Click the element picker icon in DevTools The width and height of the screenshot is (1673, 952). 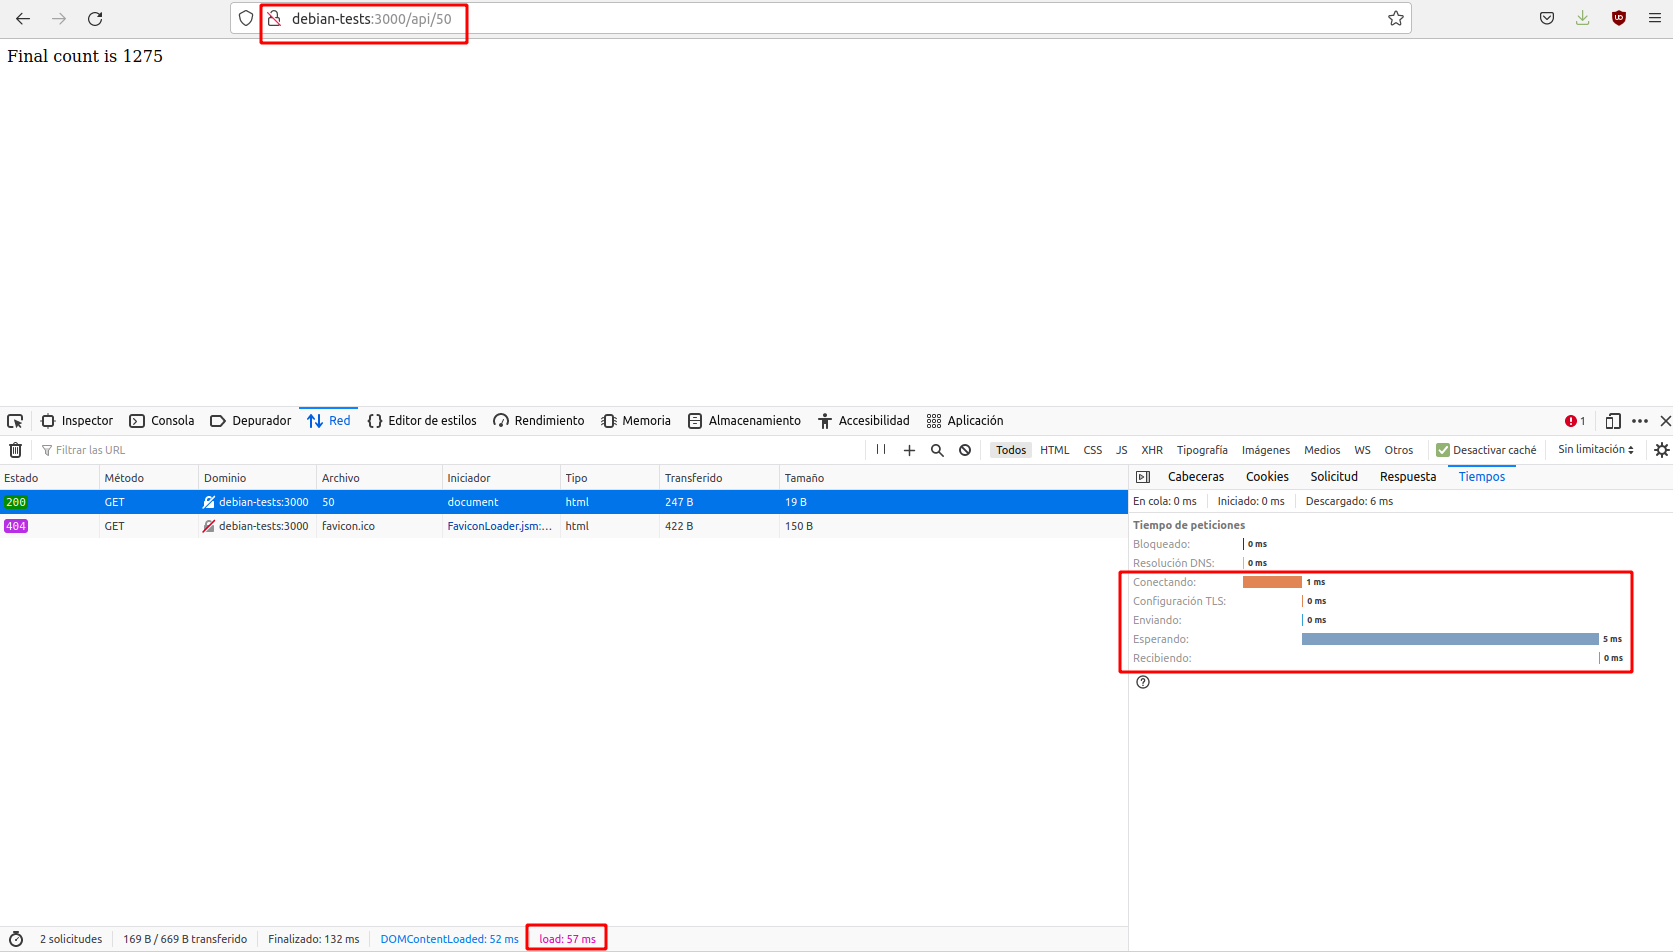(x=15, y=421)
